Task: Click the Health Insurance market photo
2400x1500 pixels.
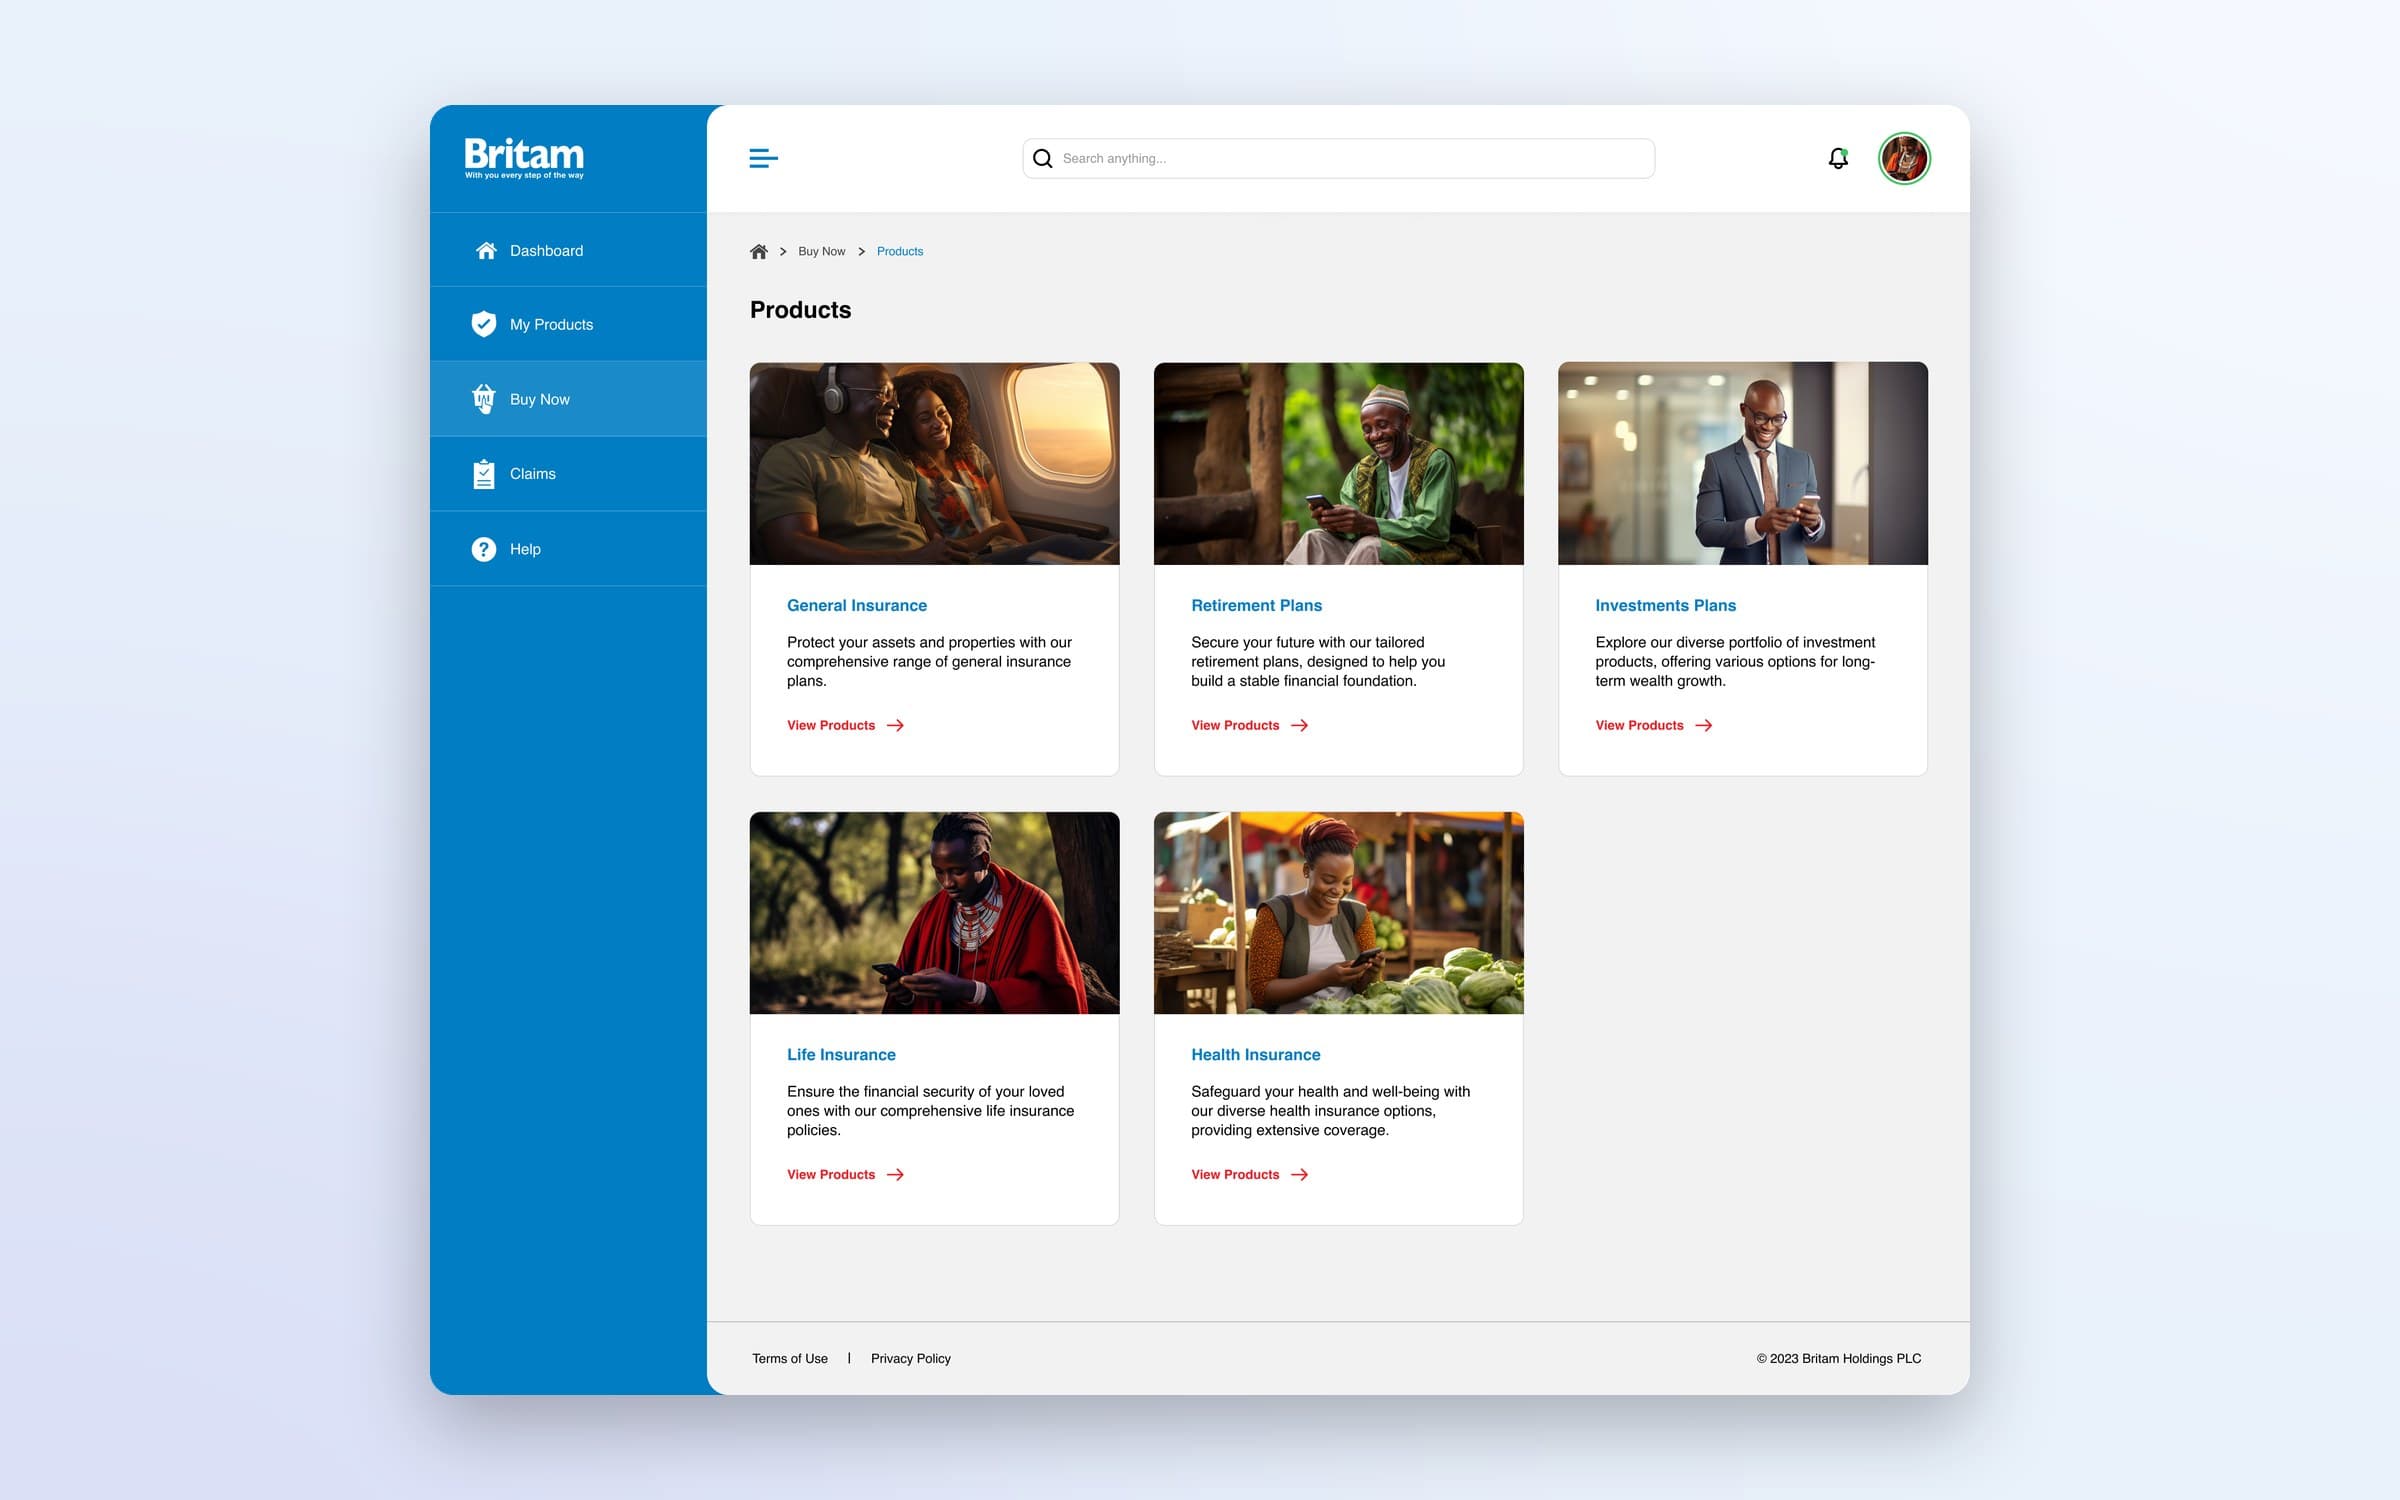Action: (1338, 912)
